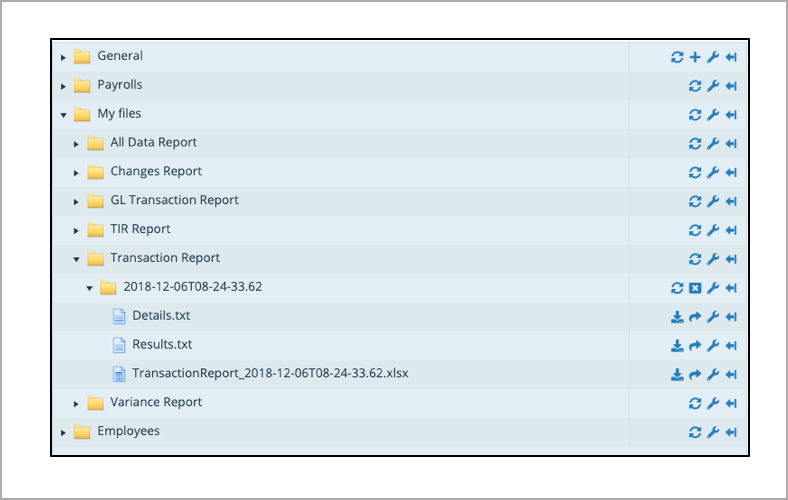Download the Details.txt file
Viewport: 788px width, 500px height.
[x=677, y=317]
